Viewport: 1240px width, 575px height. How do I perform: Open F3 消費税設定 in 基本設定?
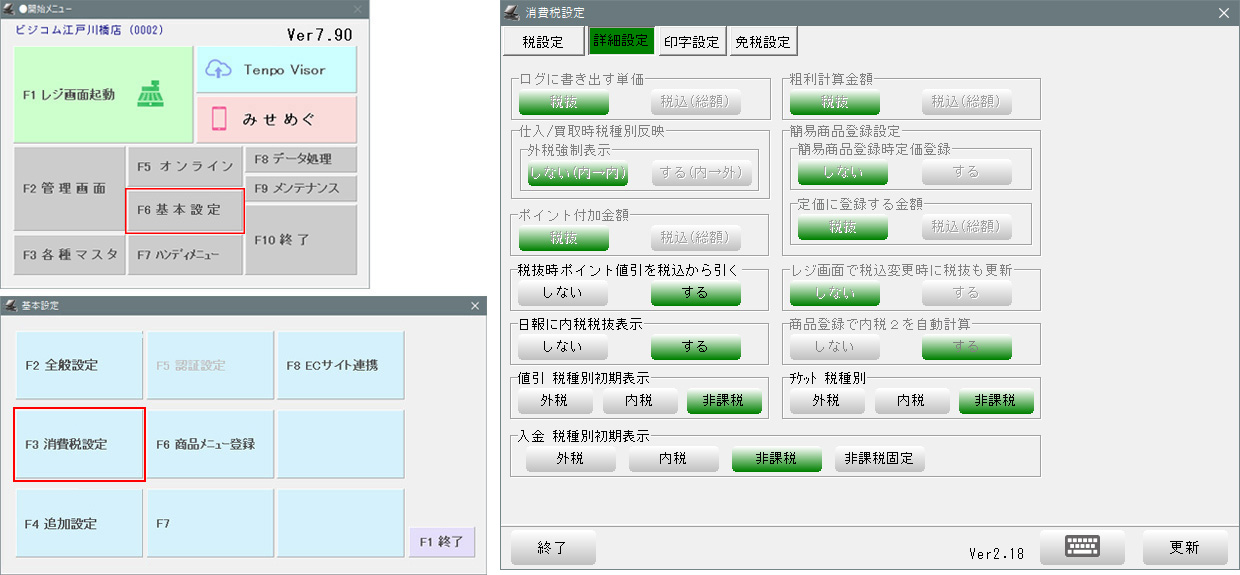(x=79, y=444)
